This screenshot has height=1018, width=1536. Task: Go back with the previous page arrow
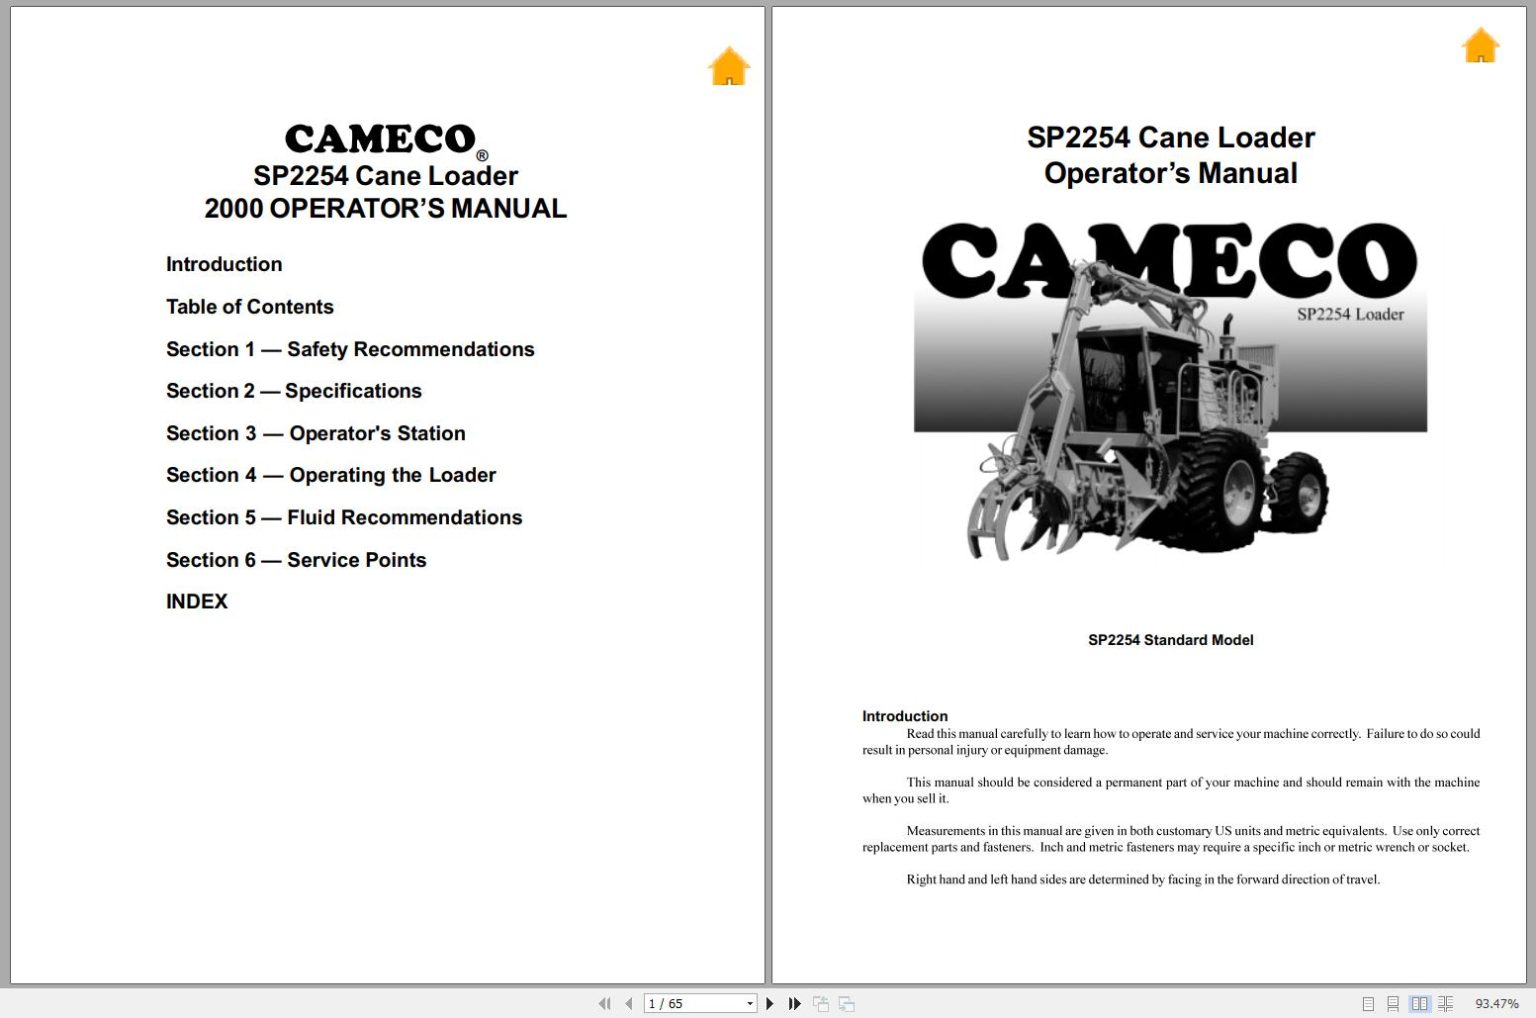click(629, 1003)
